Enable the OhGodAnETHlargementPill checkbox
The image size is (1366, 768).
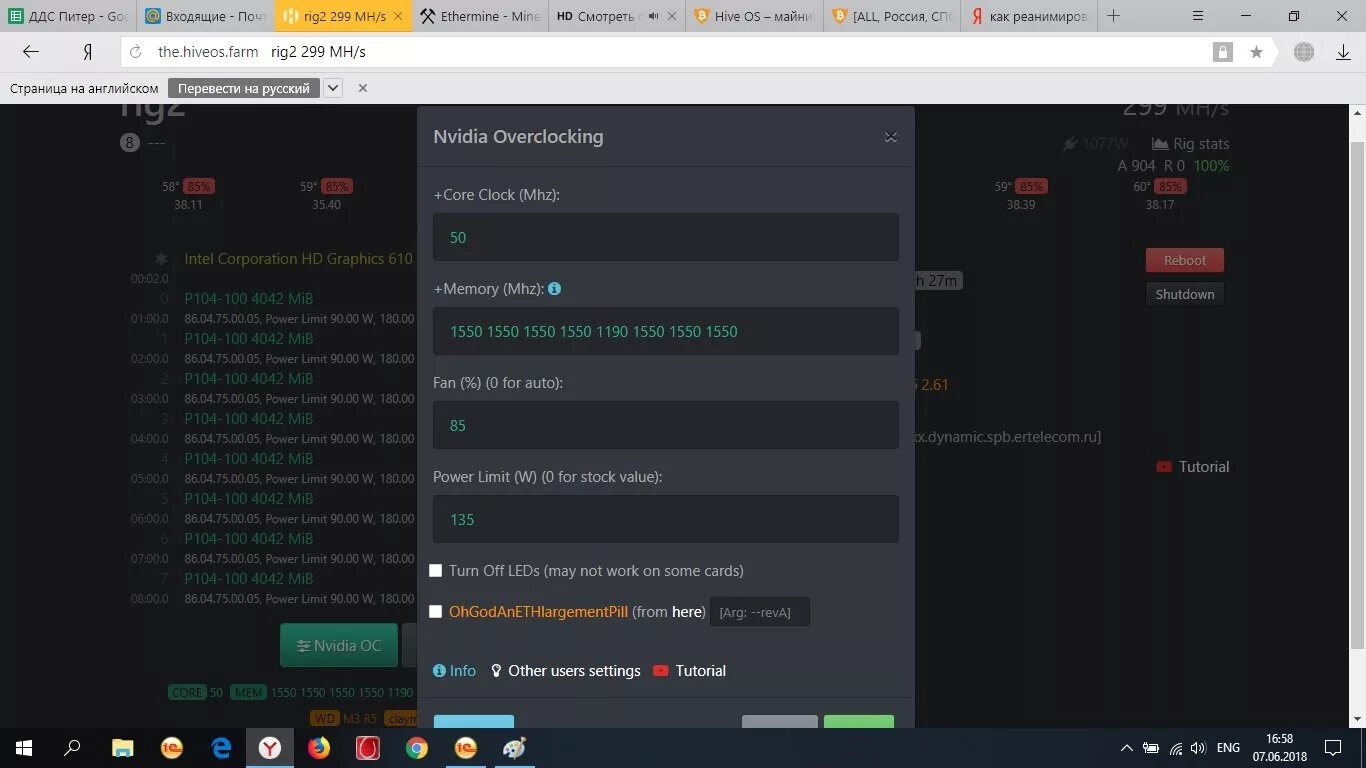(436, 612)
